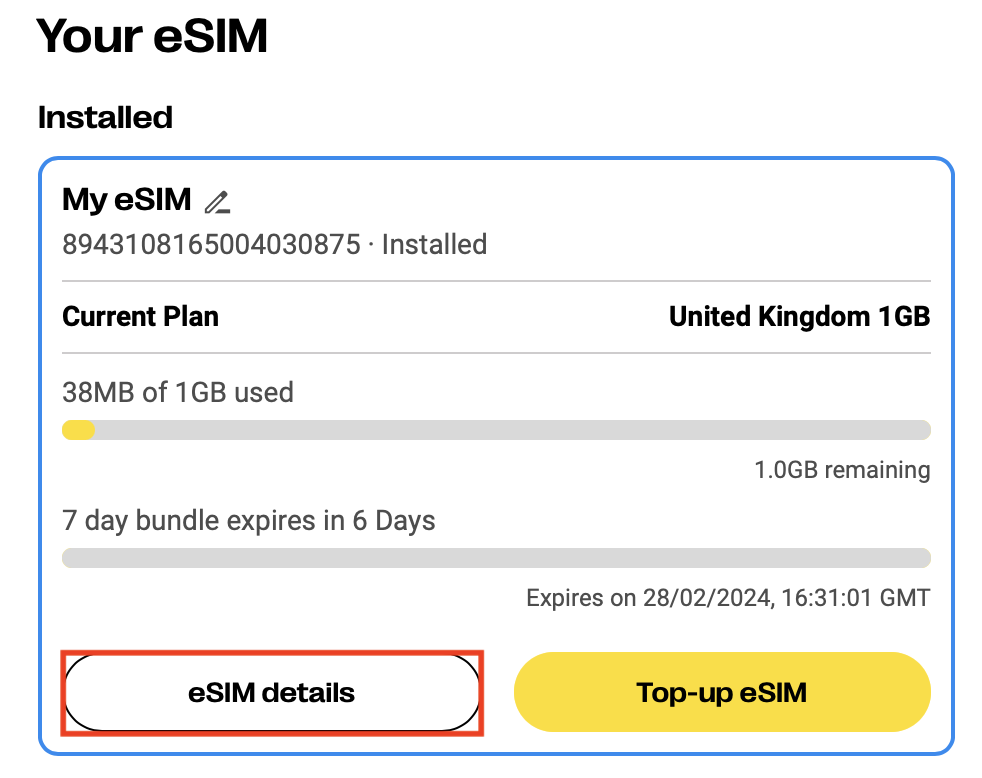The image size is (982, 778).
Task: Click the Expires on 28/02/2024 timestamp
Action: (728, 599)
